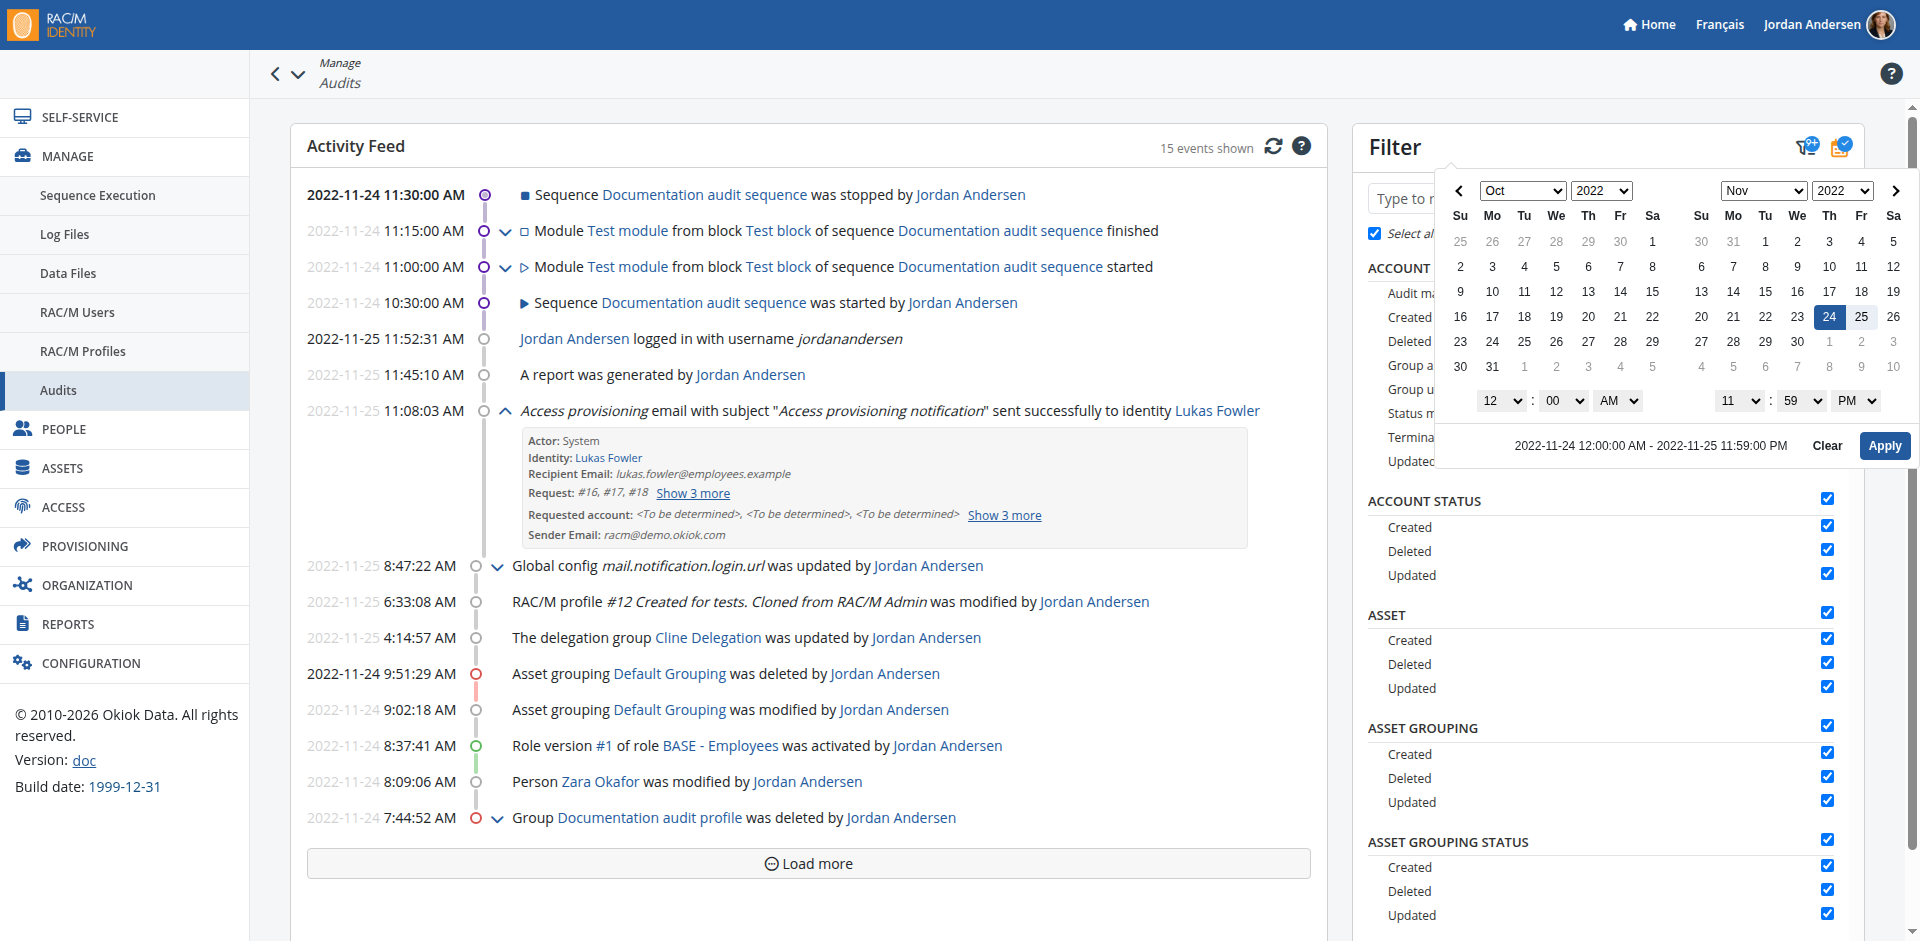Click the Provisioning arrow icon

22,546
